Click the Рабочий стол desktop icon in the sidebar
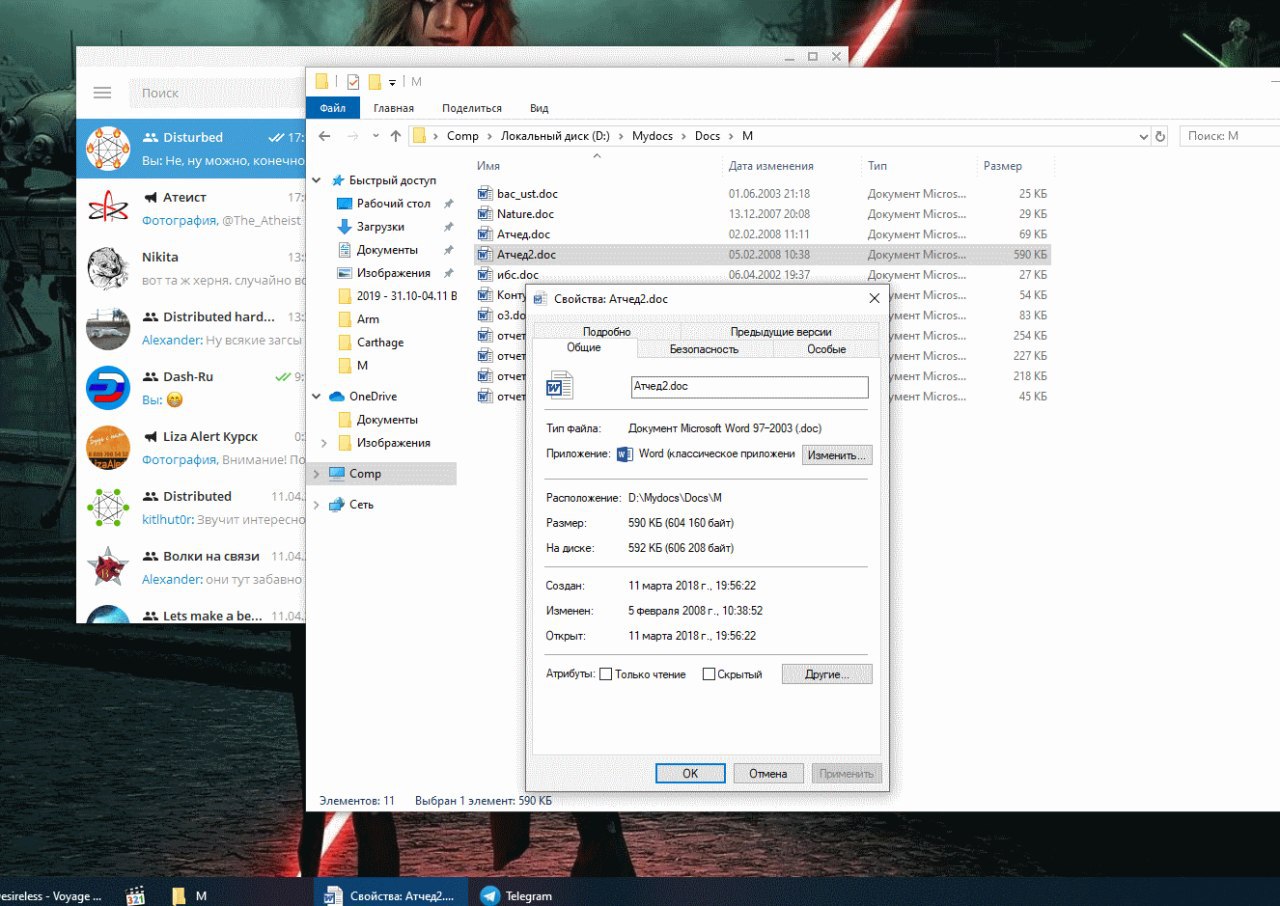1280x906 pixels. [344, 203]
